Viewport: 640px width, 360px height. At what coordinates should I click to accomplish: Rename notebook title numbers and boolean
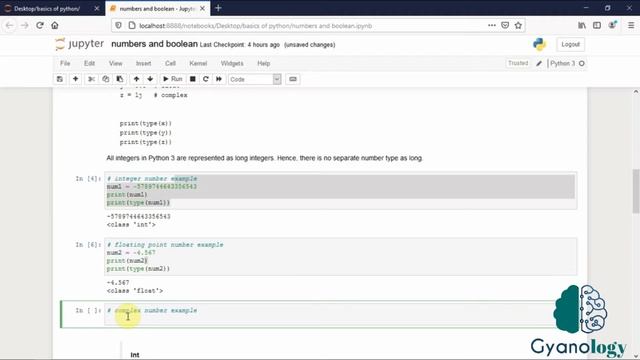pyautogui.click(x=154, y=44)
